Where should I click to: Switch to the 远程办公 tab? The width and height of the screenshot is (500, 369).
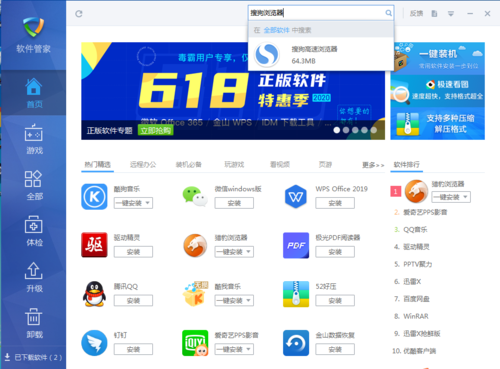coord(143,164)
